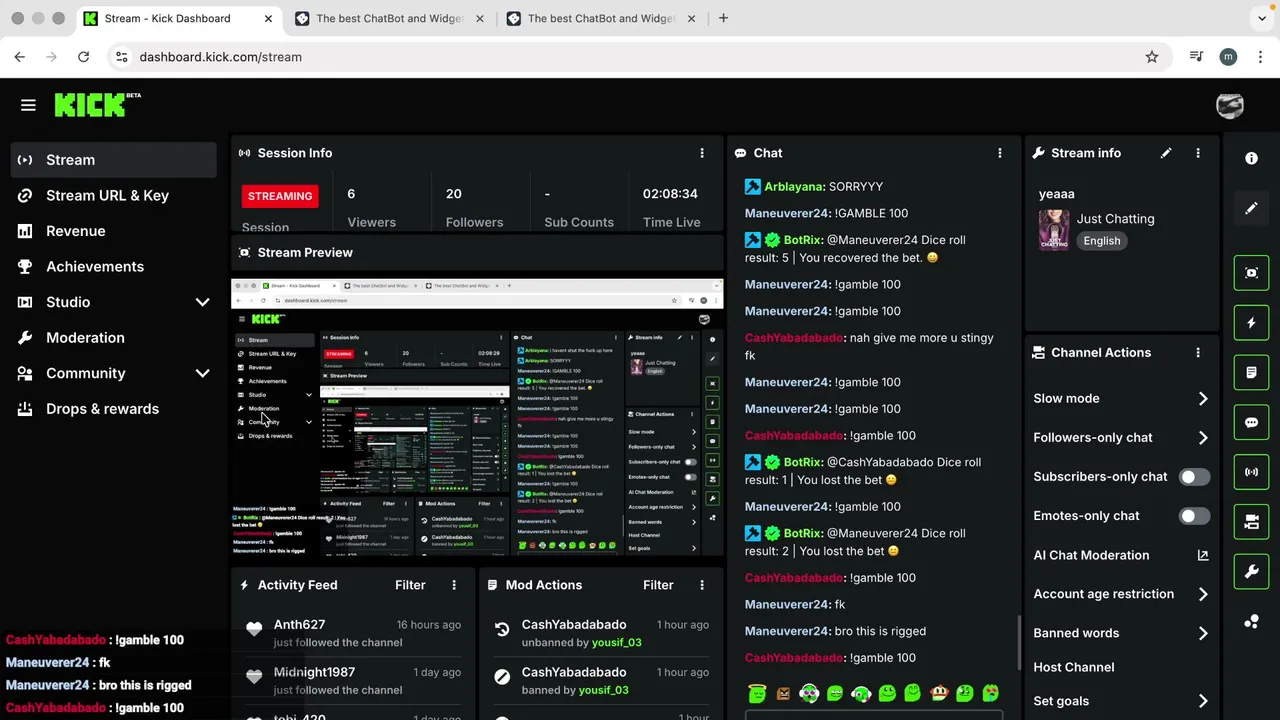Toggle the wrench stream info widget icon
Viewport: 1280px width, 720px height.
pyautogui.click(x=1251, y=572)
